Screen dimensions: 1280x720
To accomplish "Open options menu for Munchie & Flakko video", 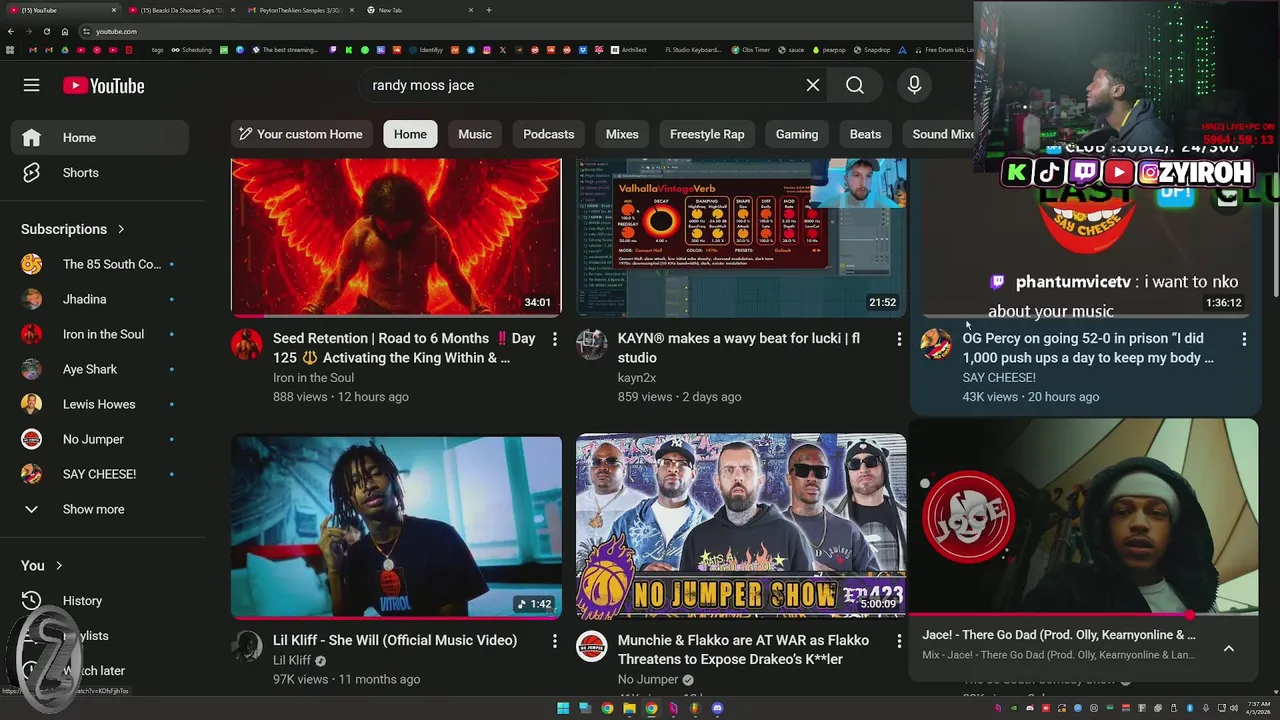I will pos(899,642).
